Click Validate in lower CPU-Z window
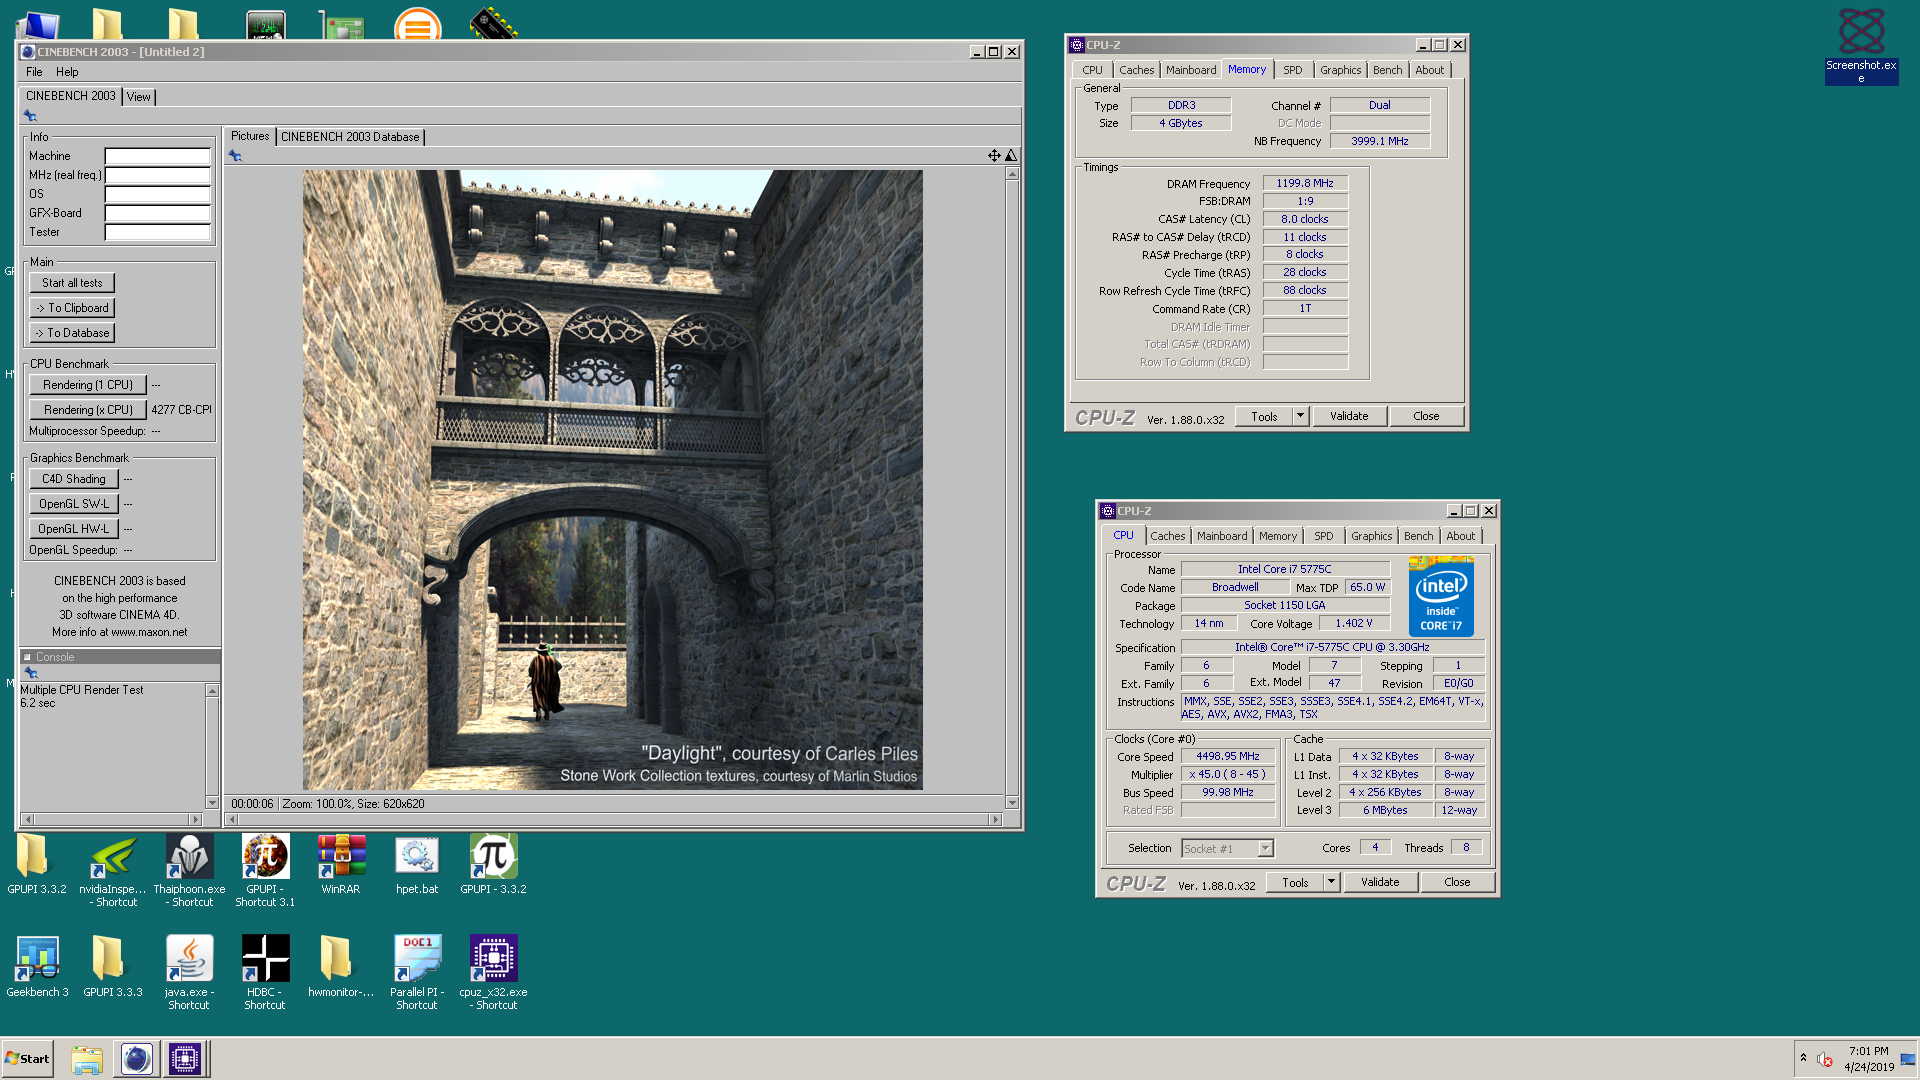The height and width of the screenshot is (1080, 1920). [x=1380, y=882]
